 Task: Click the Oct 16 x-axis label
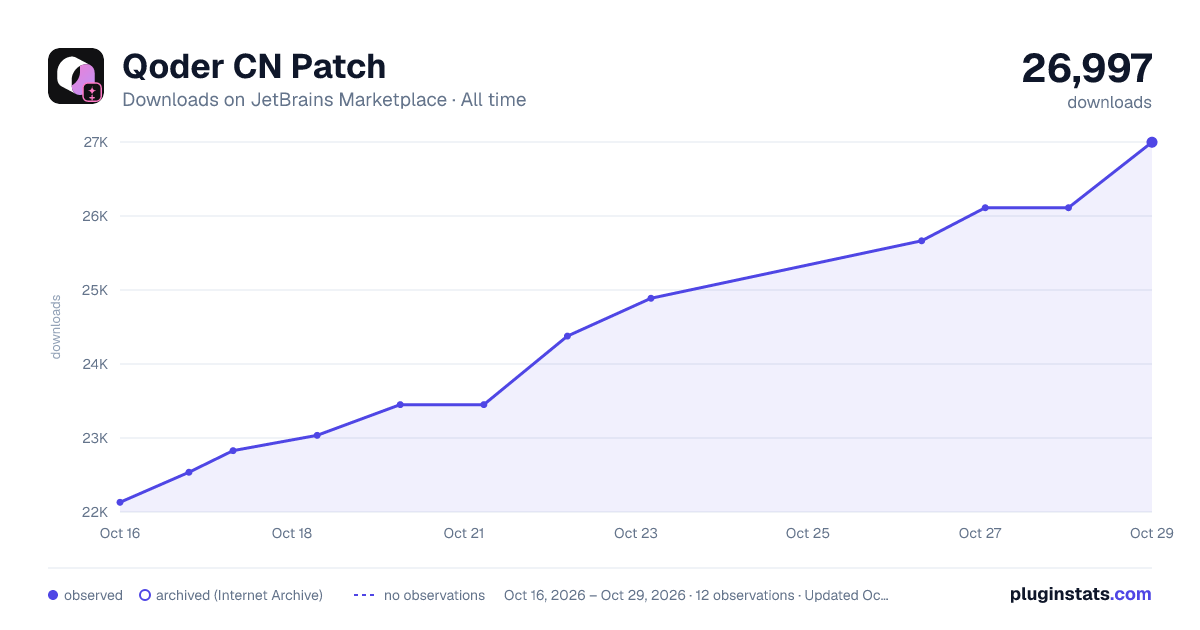tap(120, 533)
